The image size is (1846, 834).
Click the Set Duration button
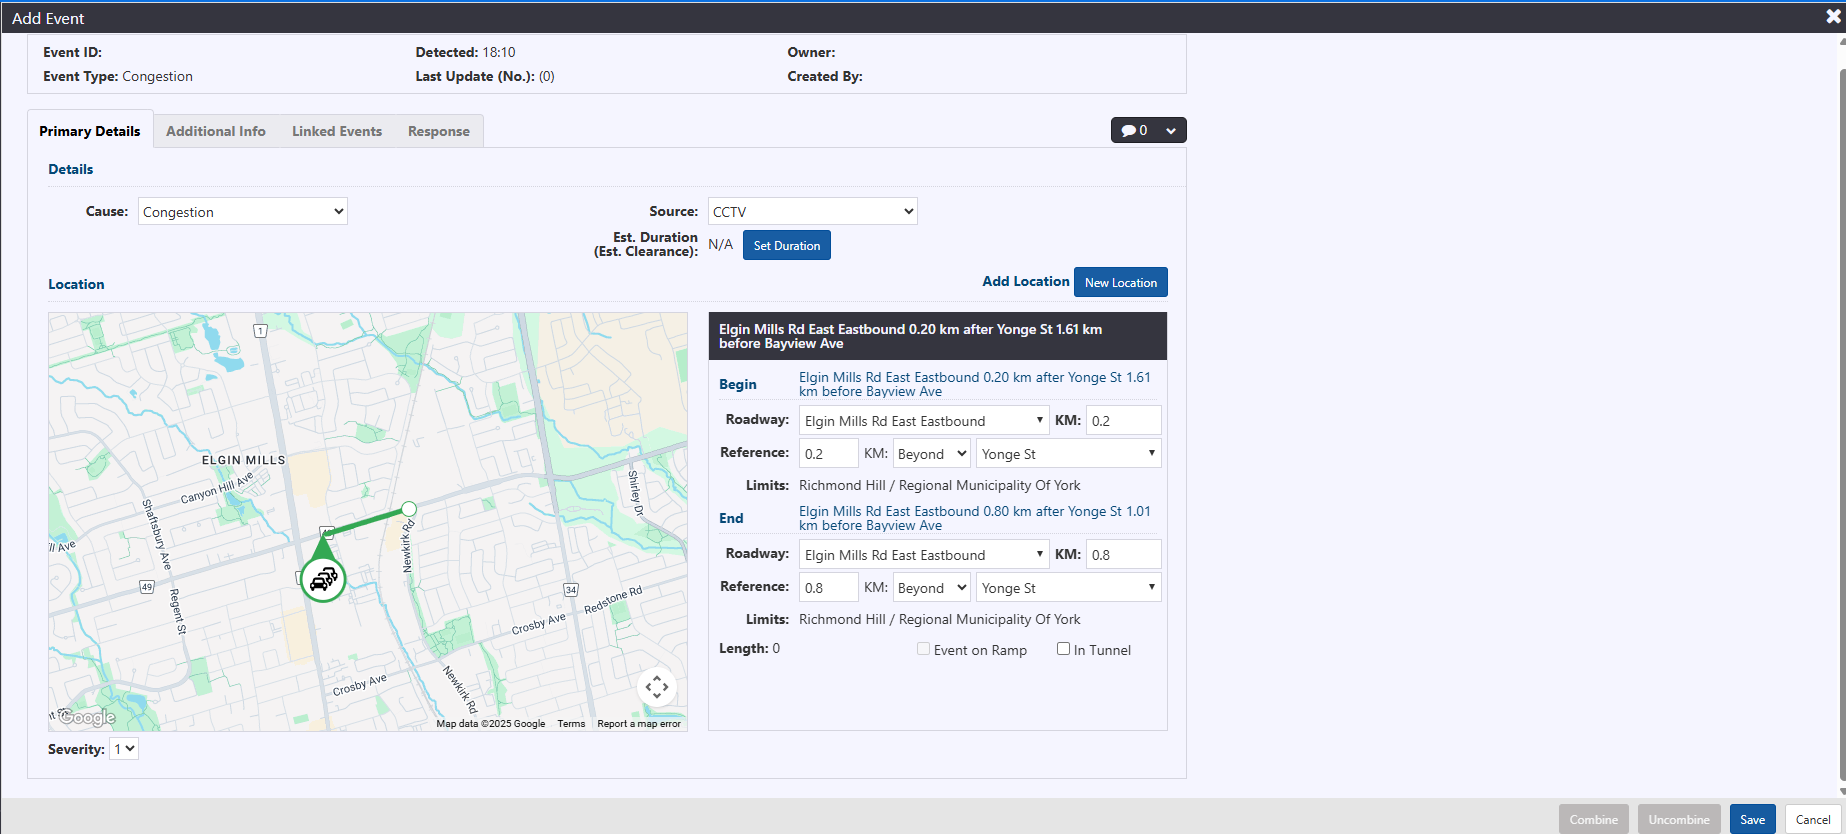[x=786, y=246]
